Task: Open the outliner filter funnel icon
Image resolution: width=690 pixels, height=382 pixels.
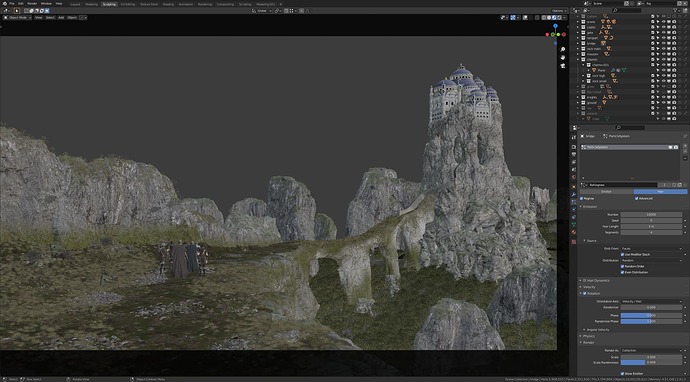Action: pos(676,11)
